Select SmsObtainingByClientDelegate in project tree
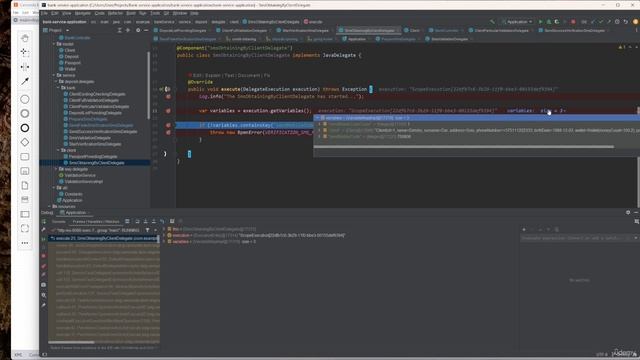Viewport: 640px width, 360px height. (x=97, y=163)
